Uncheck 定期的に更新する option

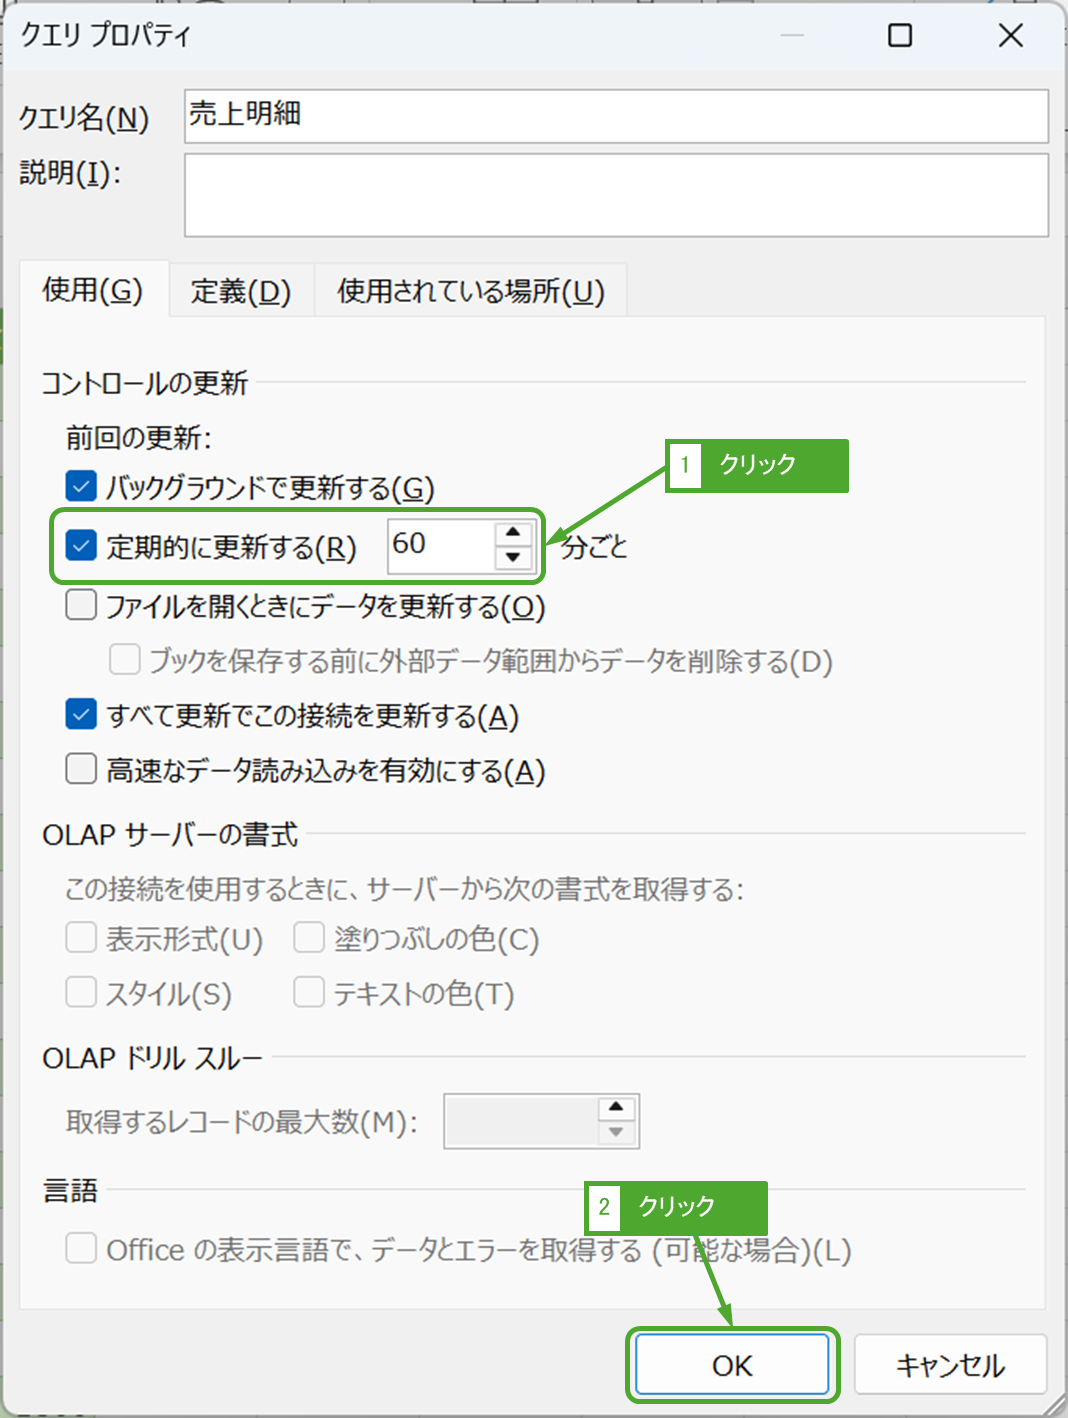[80, 547]
